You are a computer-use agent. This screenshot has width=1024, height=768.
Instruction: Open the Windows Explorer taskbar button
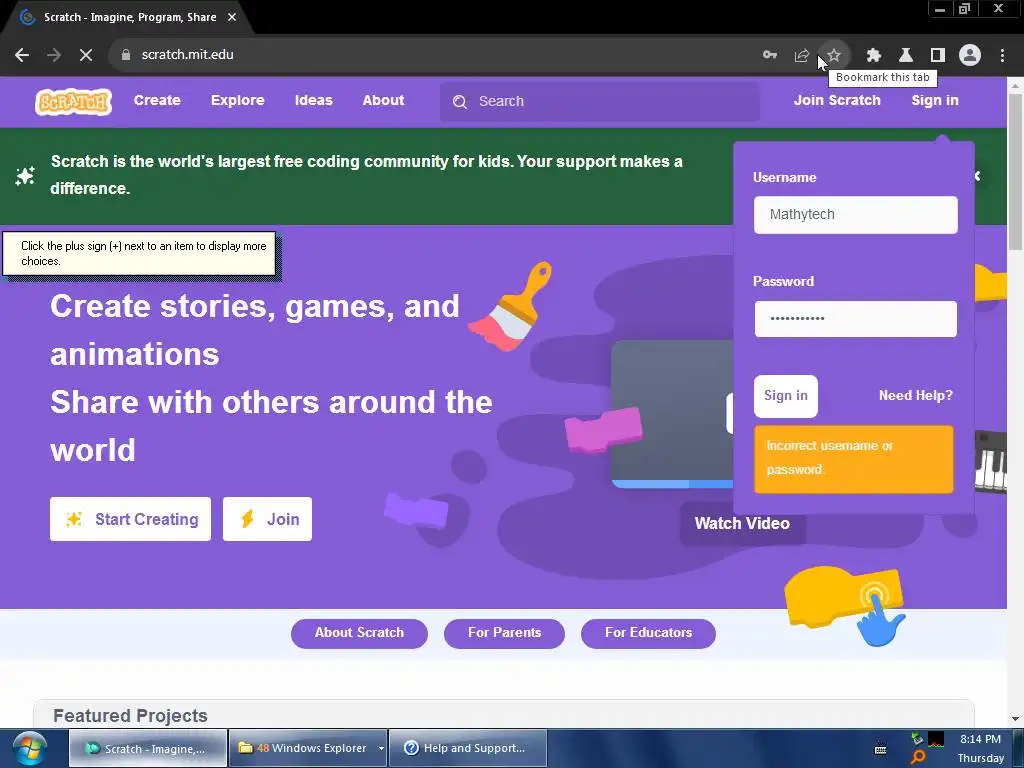tap(303, 748)
